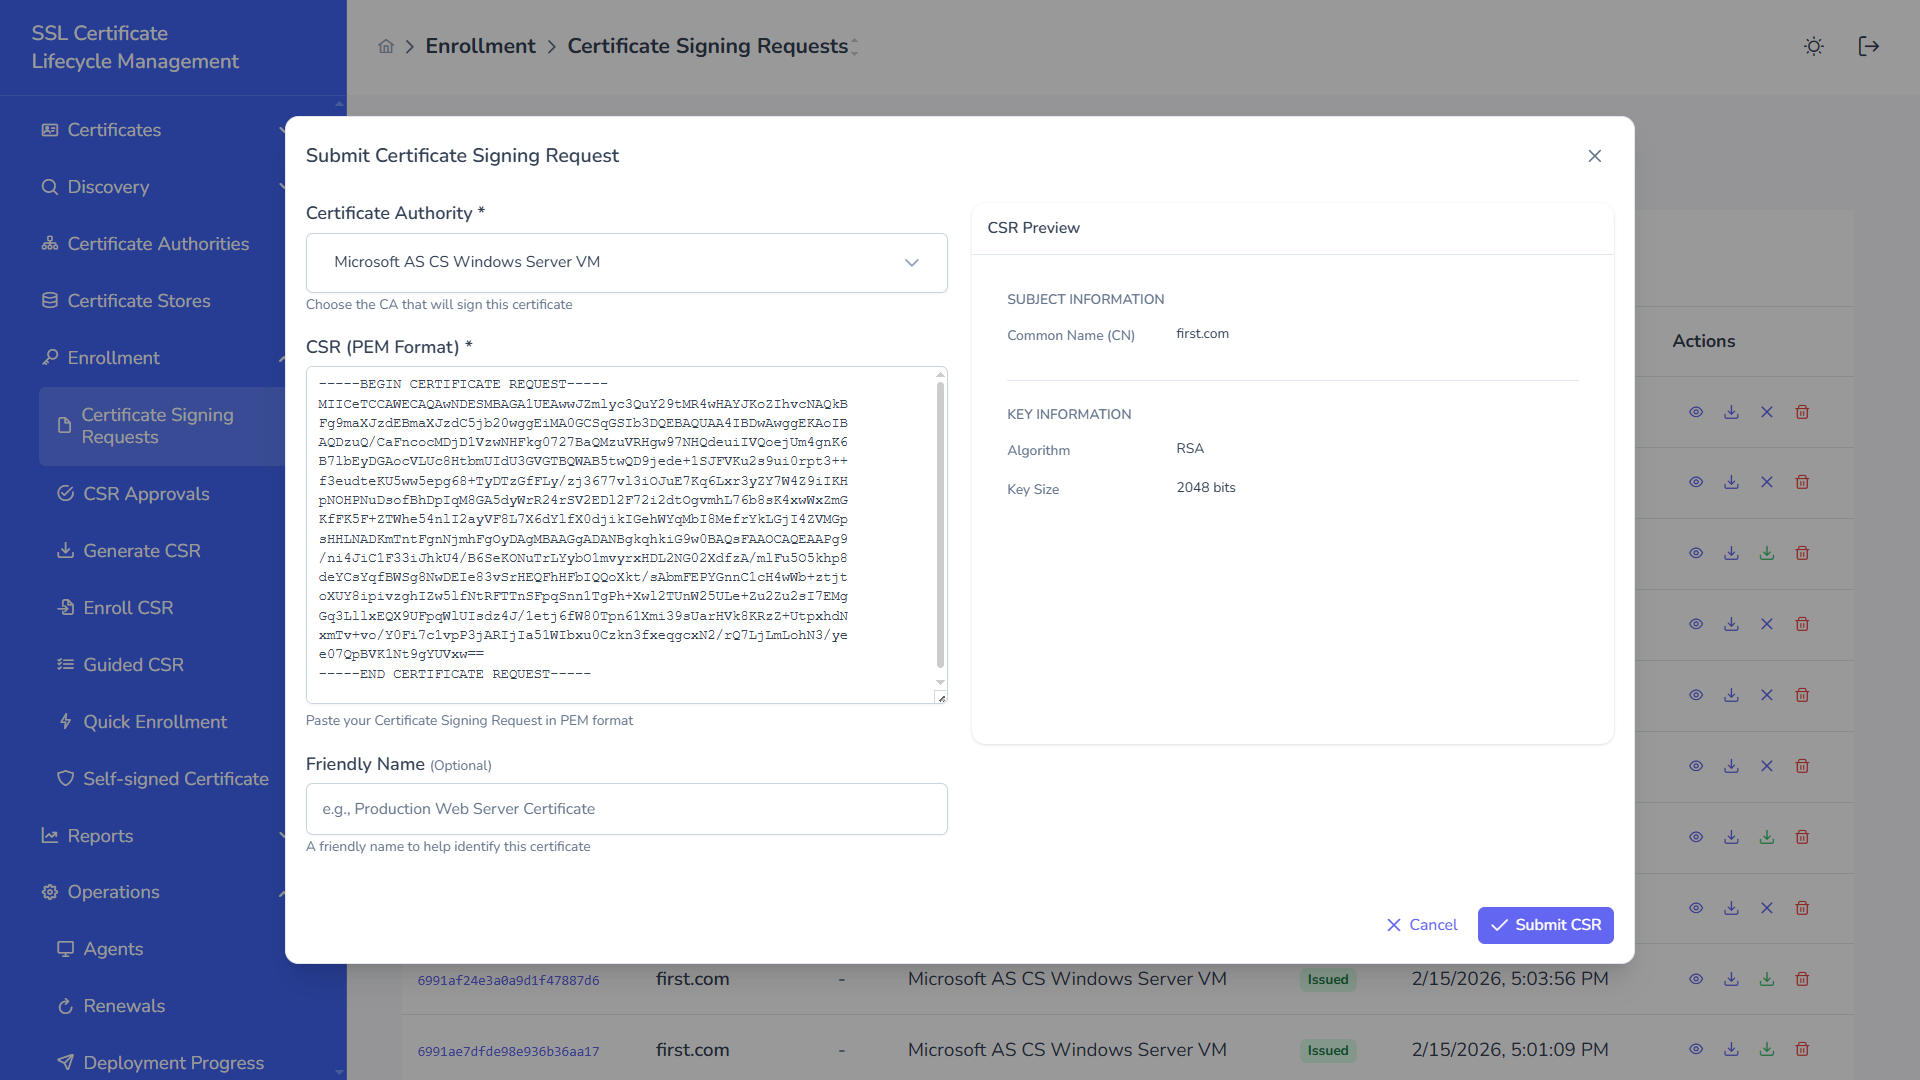This screenshot has height=1080, width=1920.
Task: Open the Certificates sidebar menu
Action: (x=114, y=130)
